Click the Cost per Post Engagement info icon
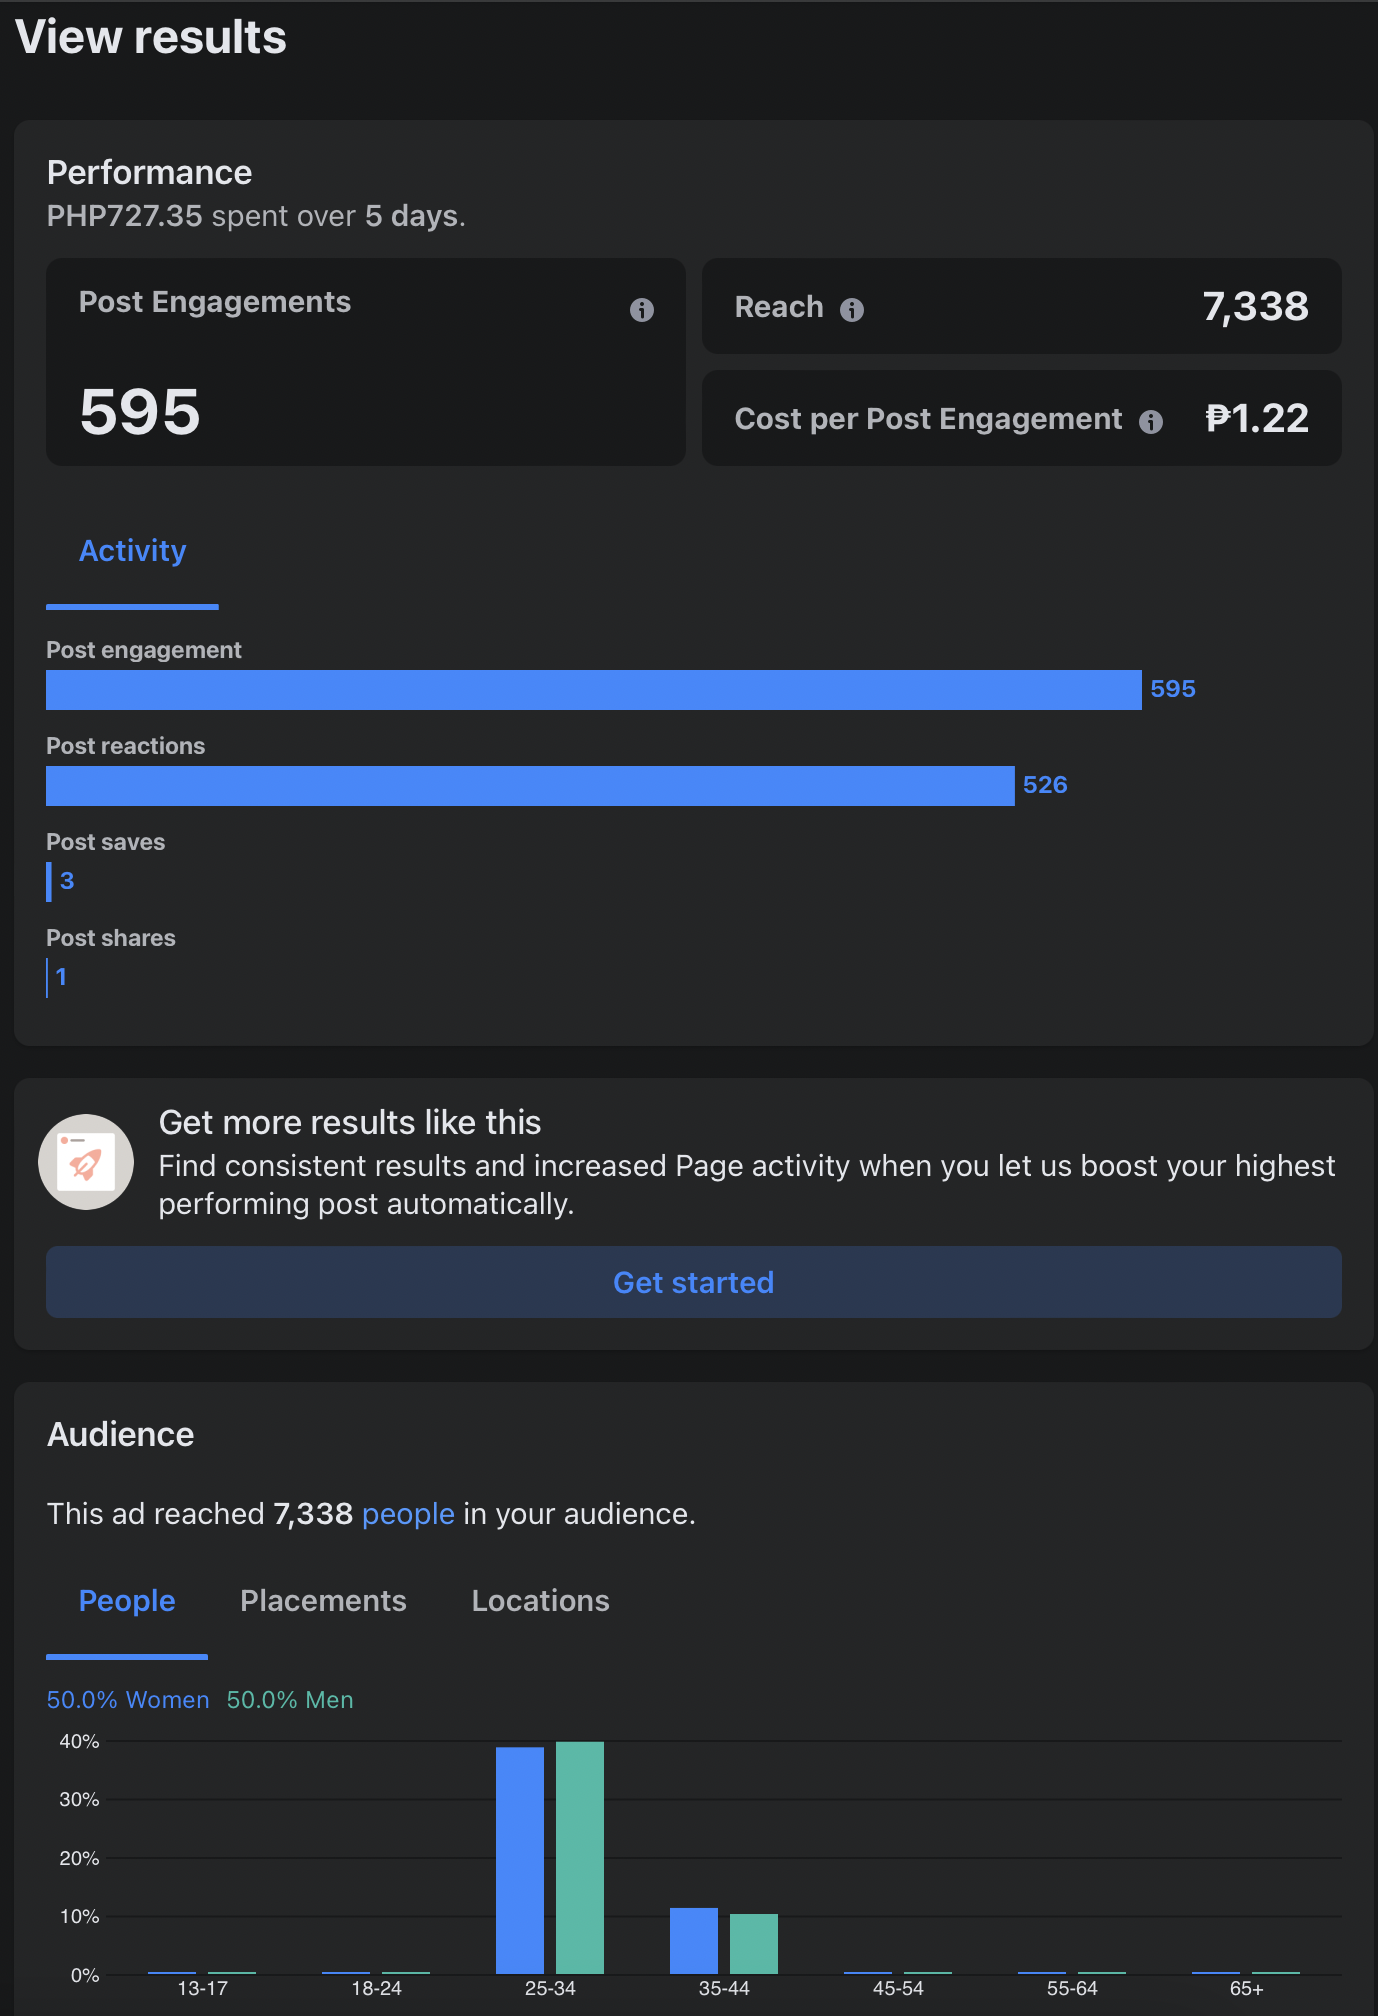The height and width of the screenshot is (2016, 1378). click(1151, 422)
